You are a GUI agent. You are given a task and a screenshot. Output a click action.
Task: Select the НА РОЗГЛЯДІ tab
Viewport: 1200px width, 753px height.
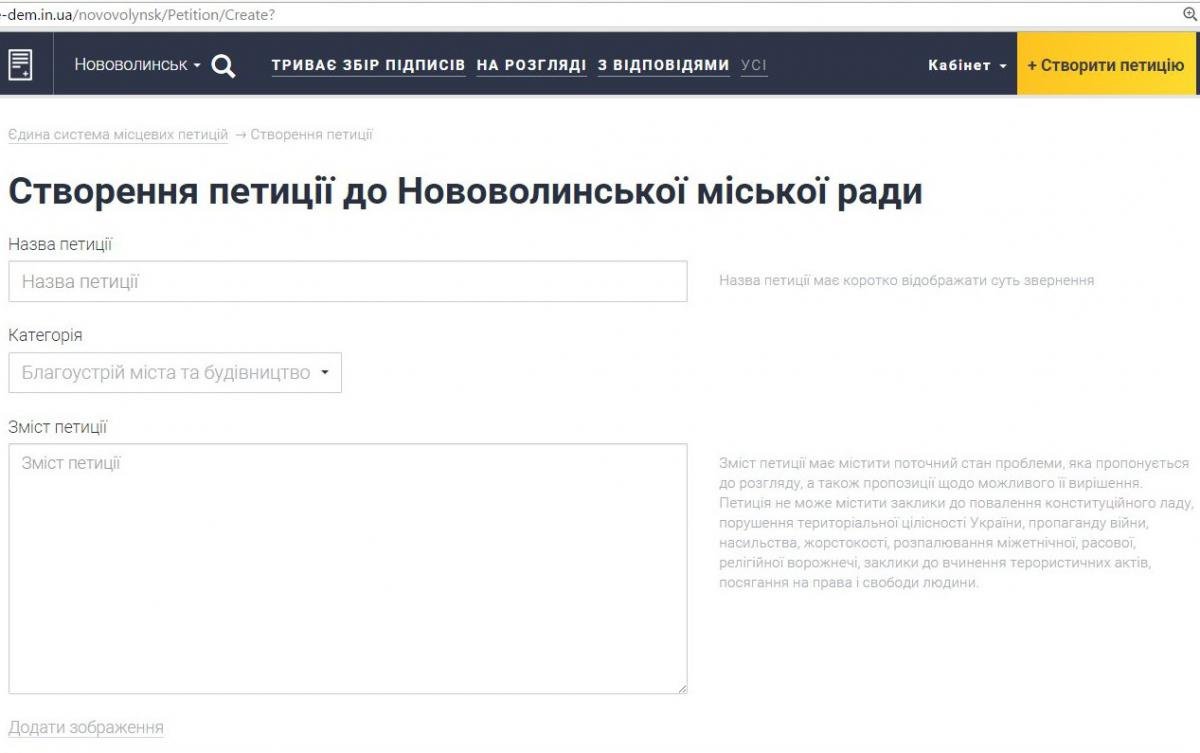pyautogui.click(x=531, y=65)
